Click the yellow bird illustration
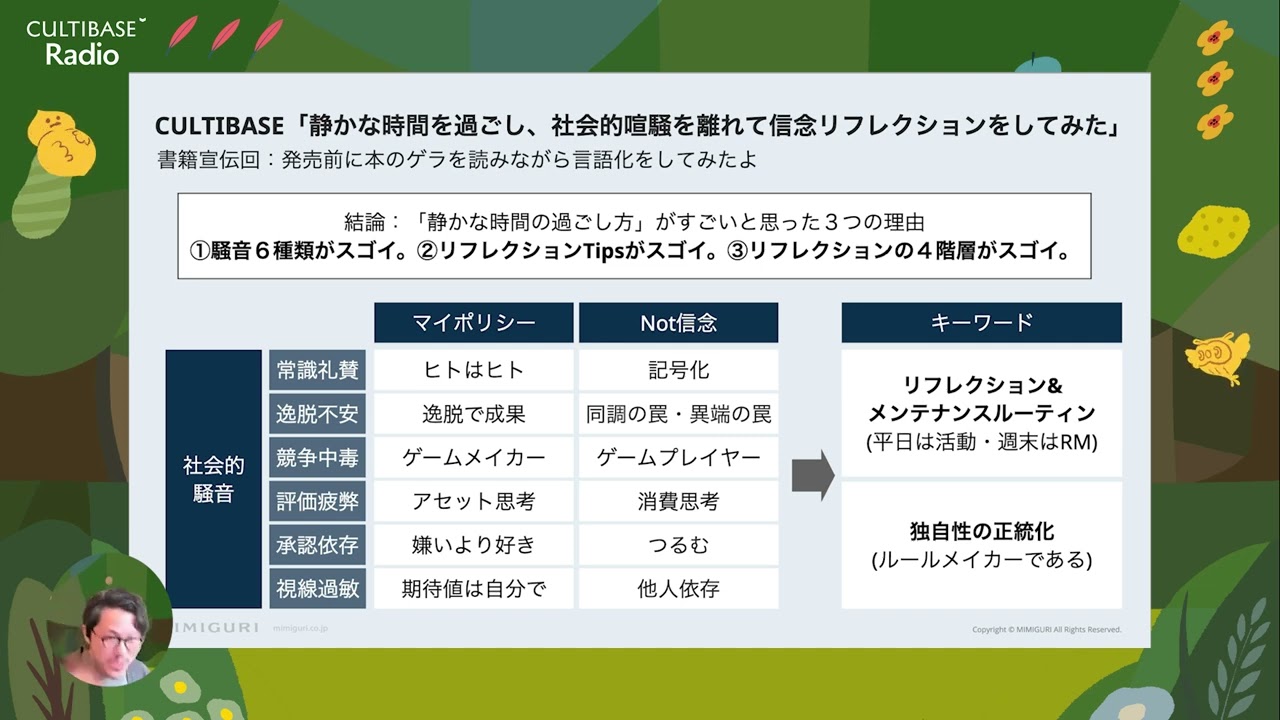This screenshot has width=1280, height=720. tap(1217, 357)
